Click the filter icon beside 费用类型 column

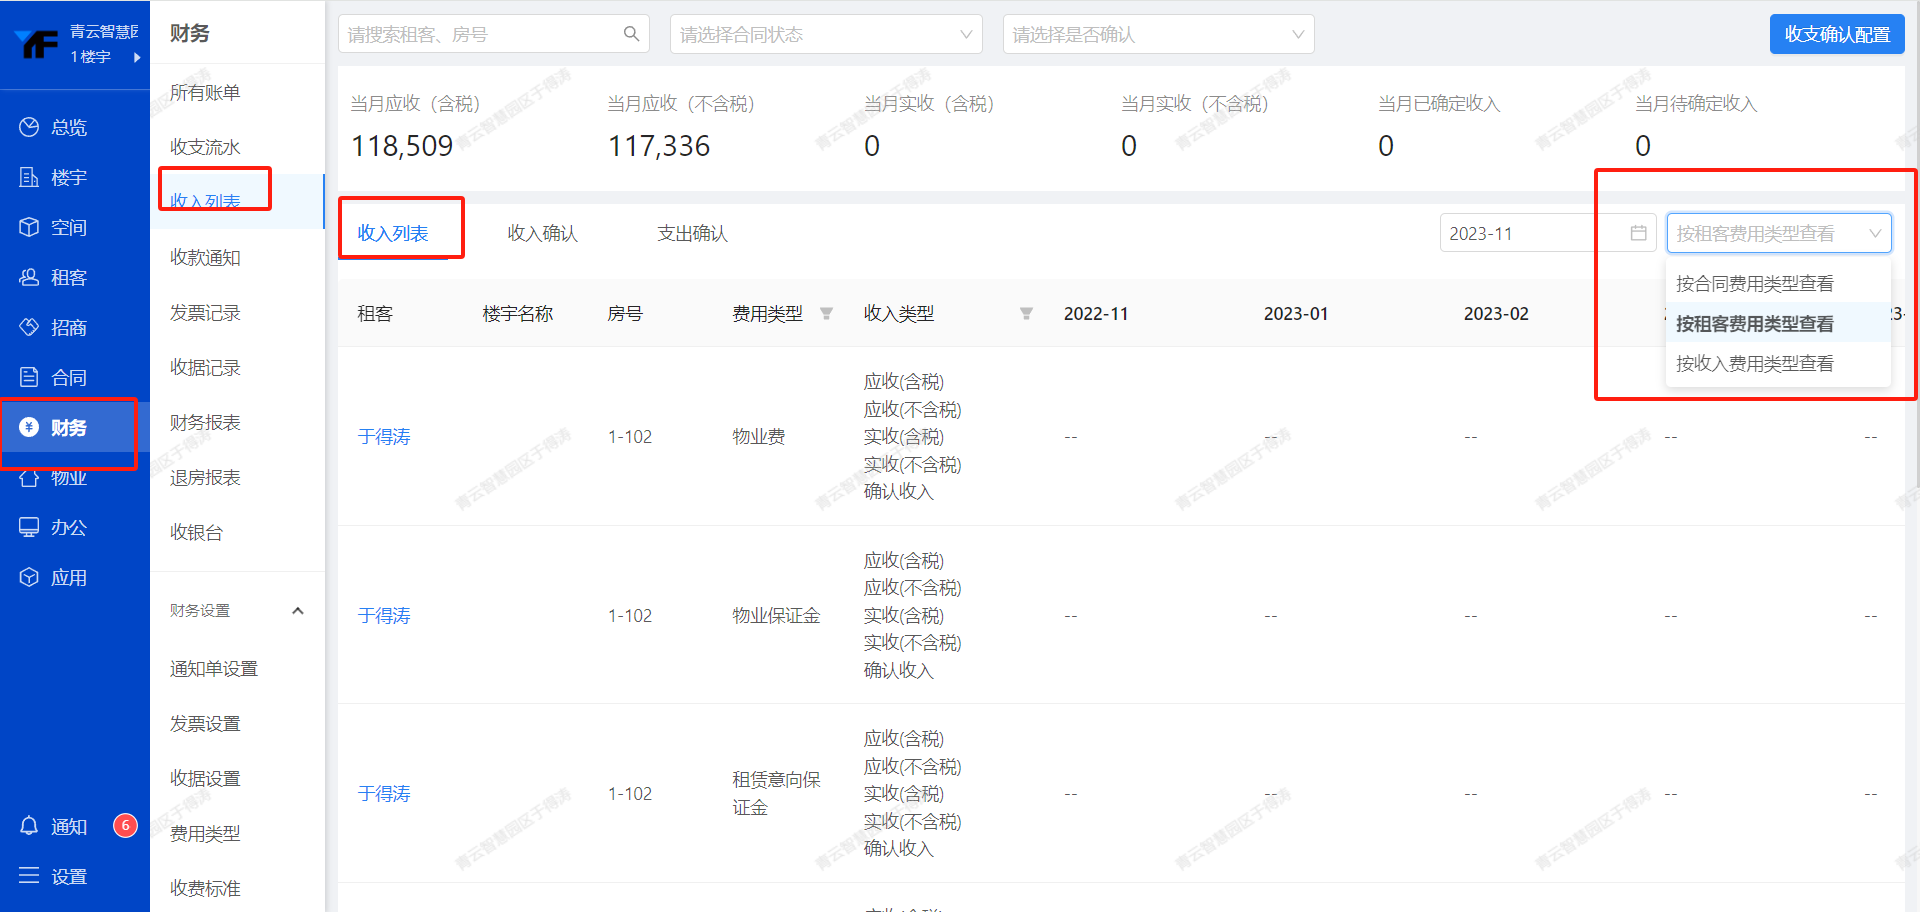826,314
